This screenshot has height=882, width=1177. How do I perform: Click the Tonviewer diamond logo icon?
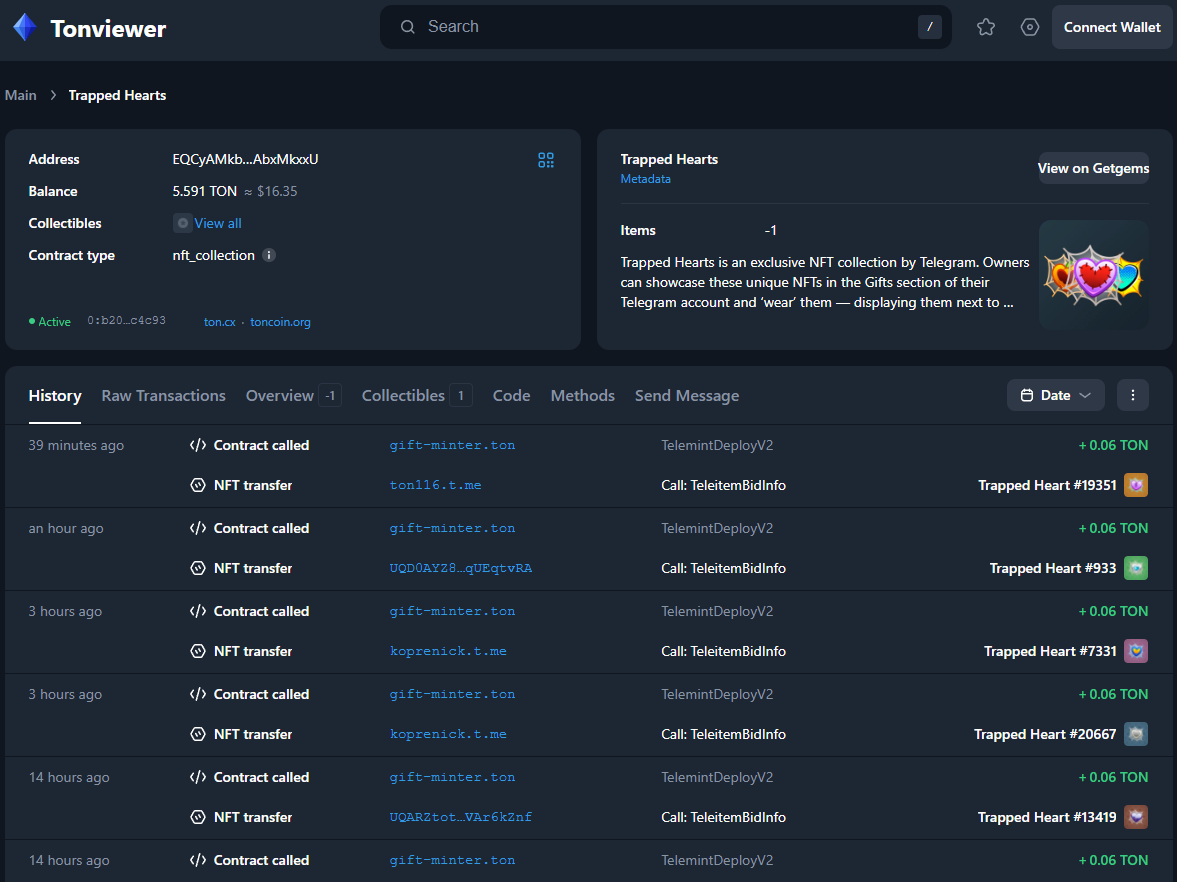tap(25, 28)
